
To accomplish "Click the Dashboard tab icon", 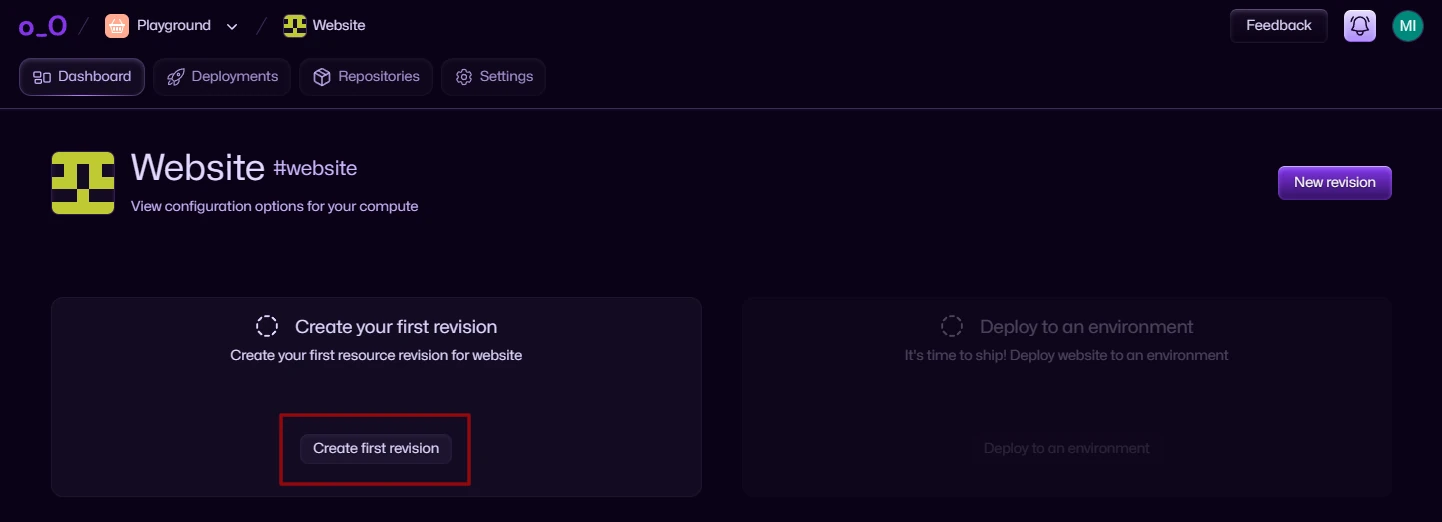I will [42, 77].
